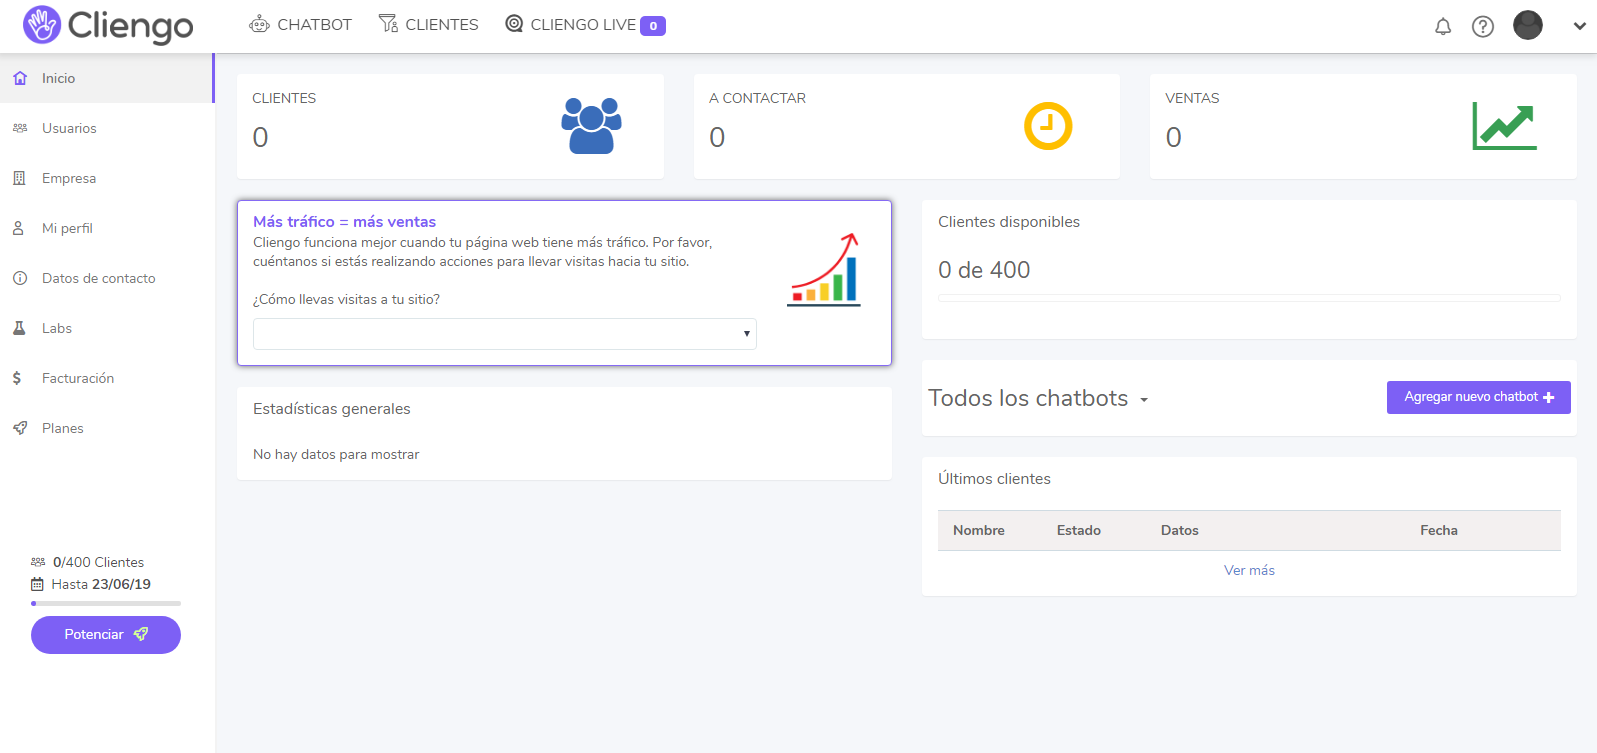The height and width of the screenshot is (753, 1597).
Task: Open notifications bell
Action: point(1443,26)
